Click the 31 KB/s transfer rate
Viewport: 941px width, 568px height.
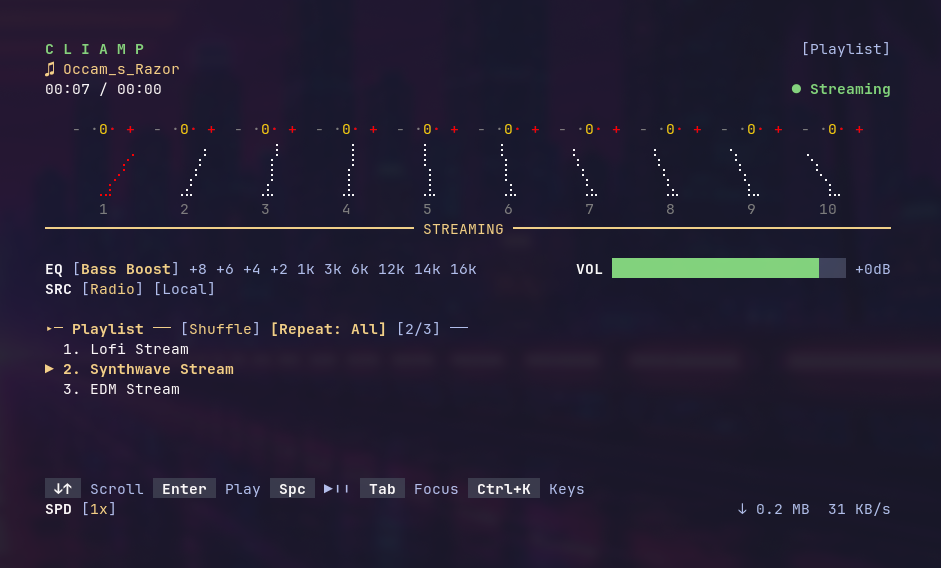pyautogui.click(x=859, y=509)
